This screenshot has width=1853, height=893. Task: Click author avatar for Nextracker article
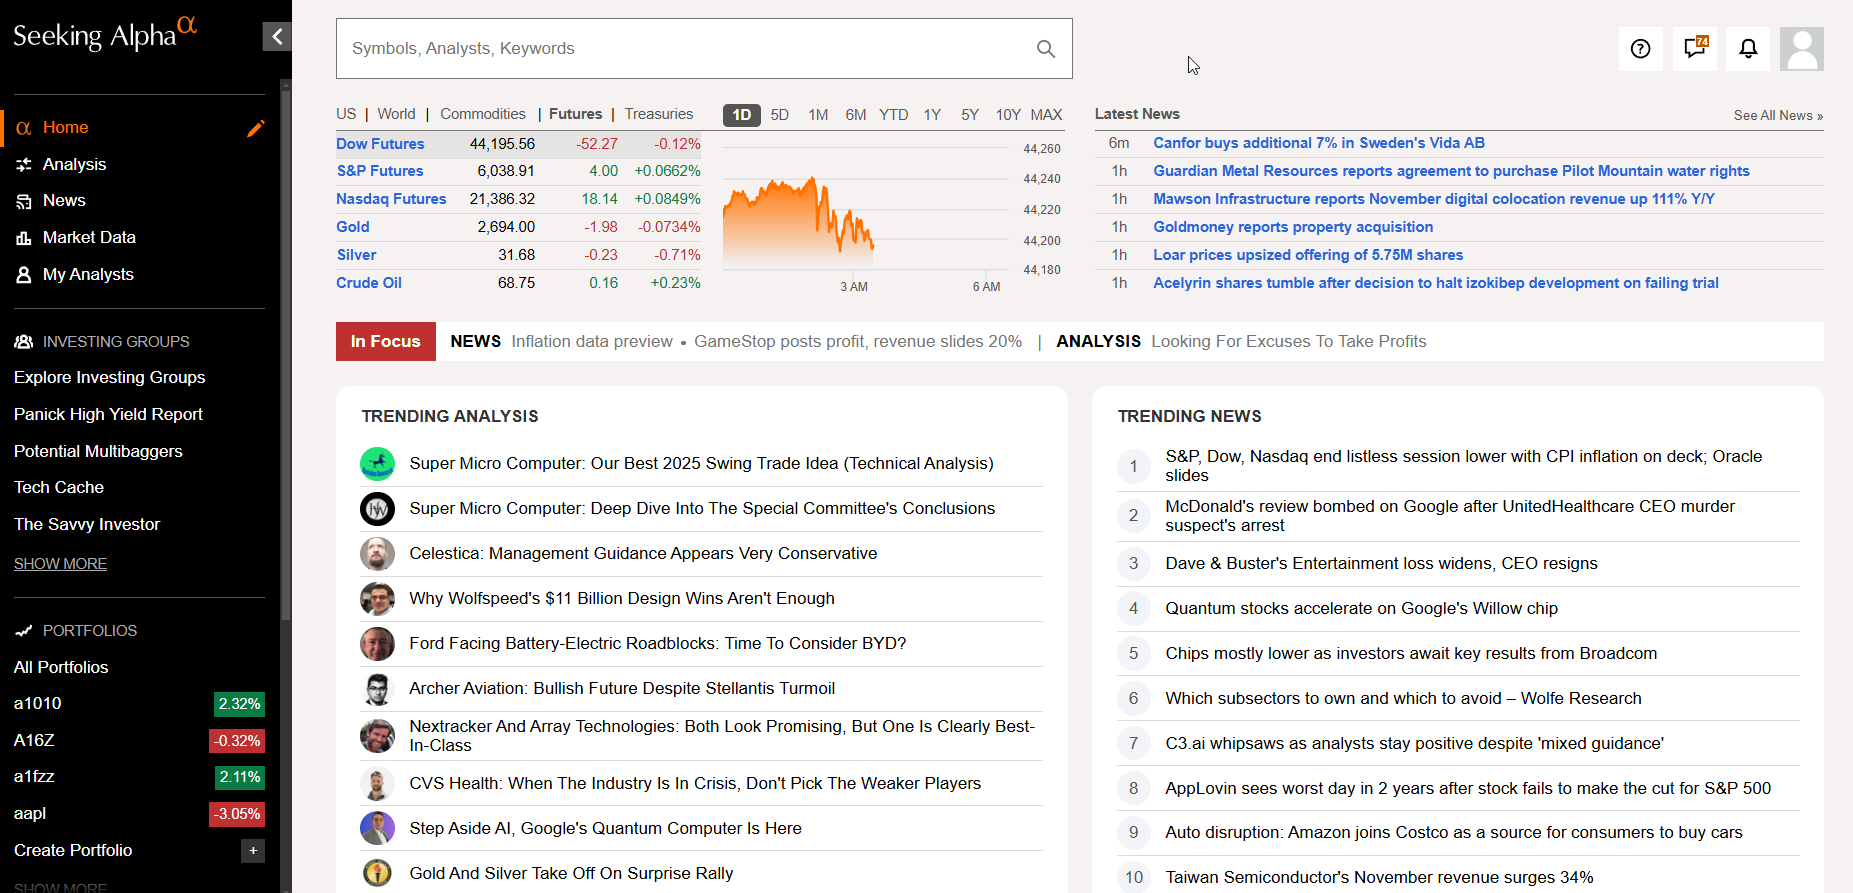pyautogui.click(x=377, y=736)
